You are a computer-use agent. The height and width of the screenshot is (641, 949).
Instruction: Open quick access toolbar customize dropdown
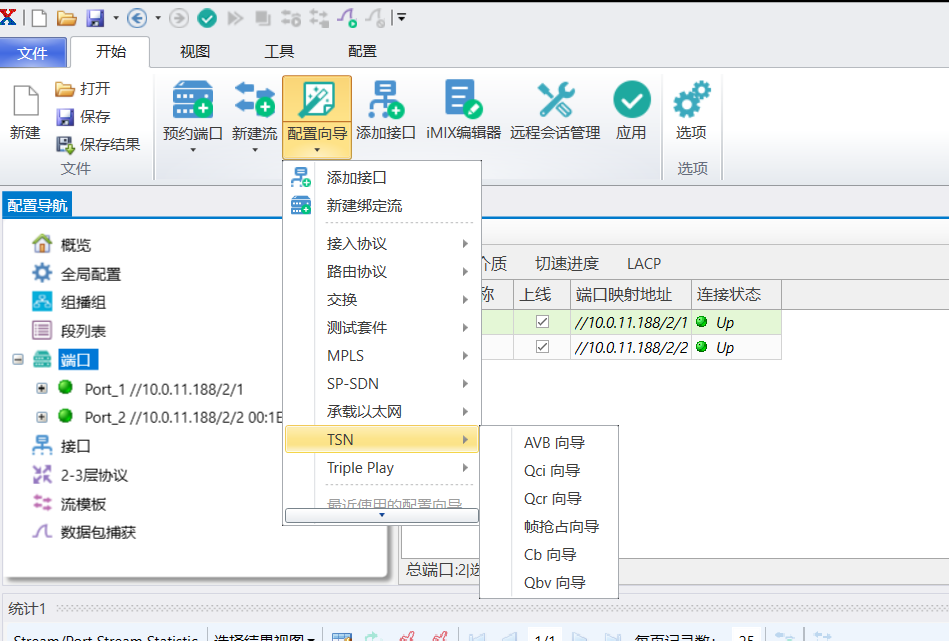click(401, 18)
